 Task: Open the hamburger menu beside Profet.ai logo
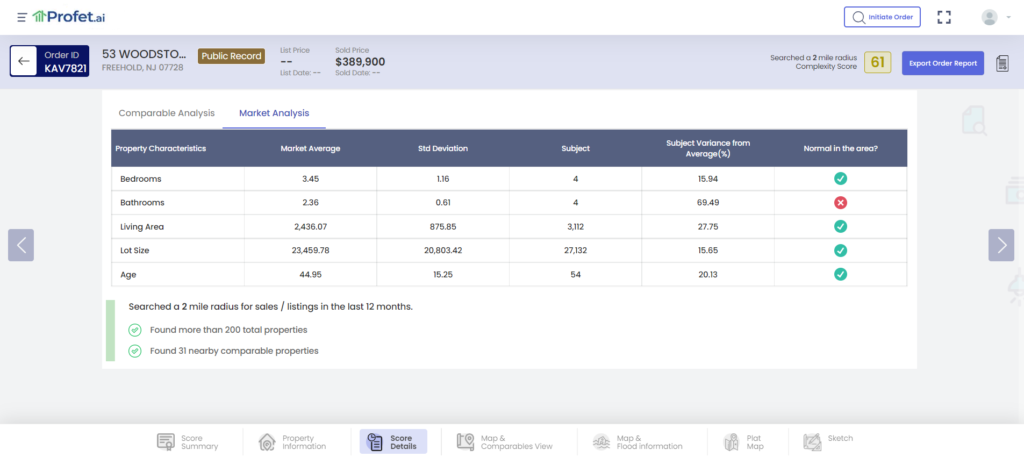coord(22,17)
